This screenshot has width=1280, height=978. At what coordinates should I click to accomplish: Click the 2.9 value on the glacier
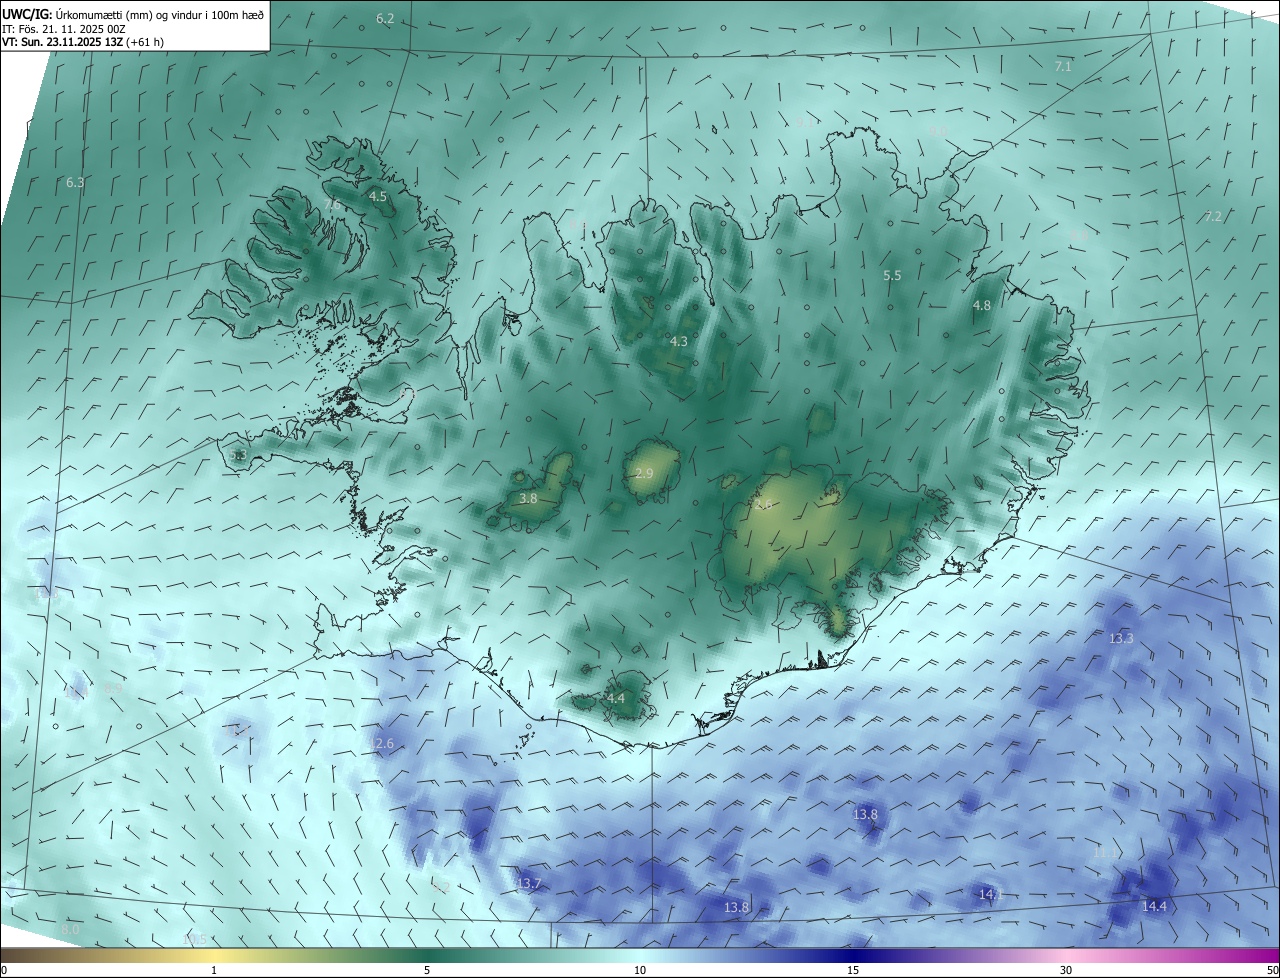pyautogui.click(x=644, y=473)
